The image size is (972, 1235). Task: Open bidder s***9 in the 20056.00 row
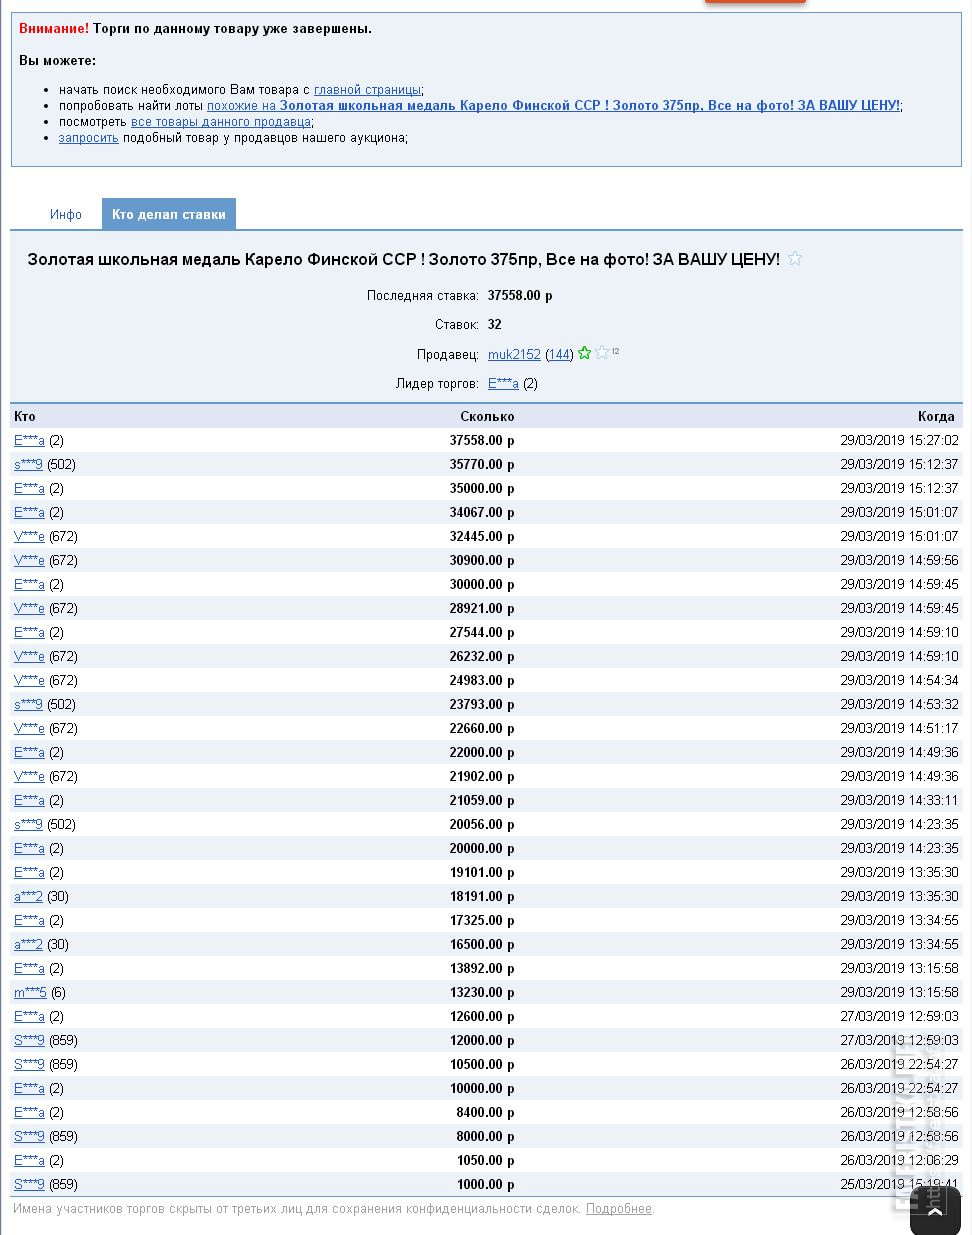[28, 825]
